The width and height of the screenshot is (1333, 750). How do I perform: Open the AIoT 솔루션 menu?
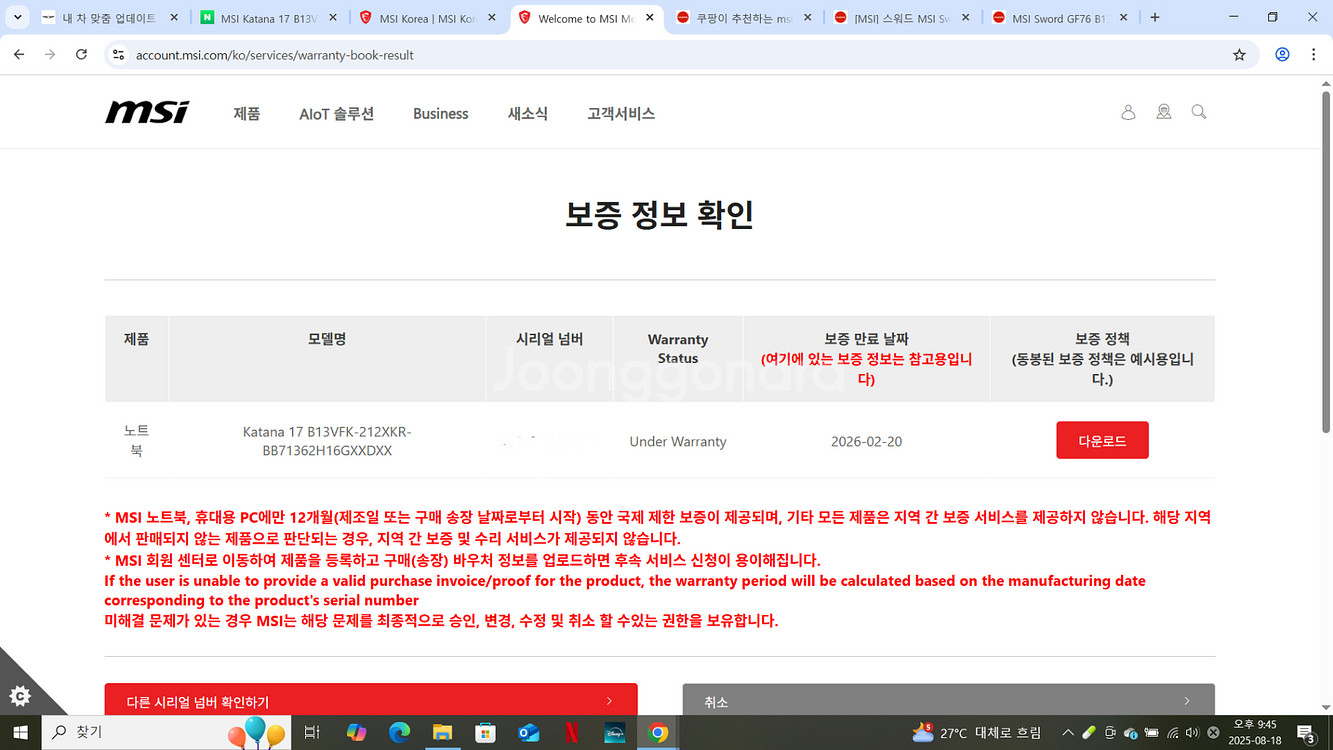pos(337,113)
